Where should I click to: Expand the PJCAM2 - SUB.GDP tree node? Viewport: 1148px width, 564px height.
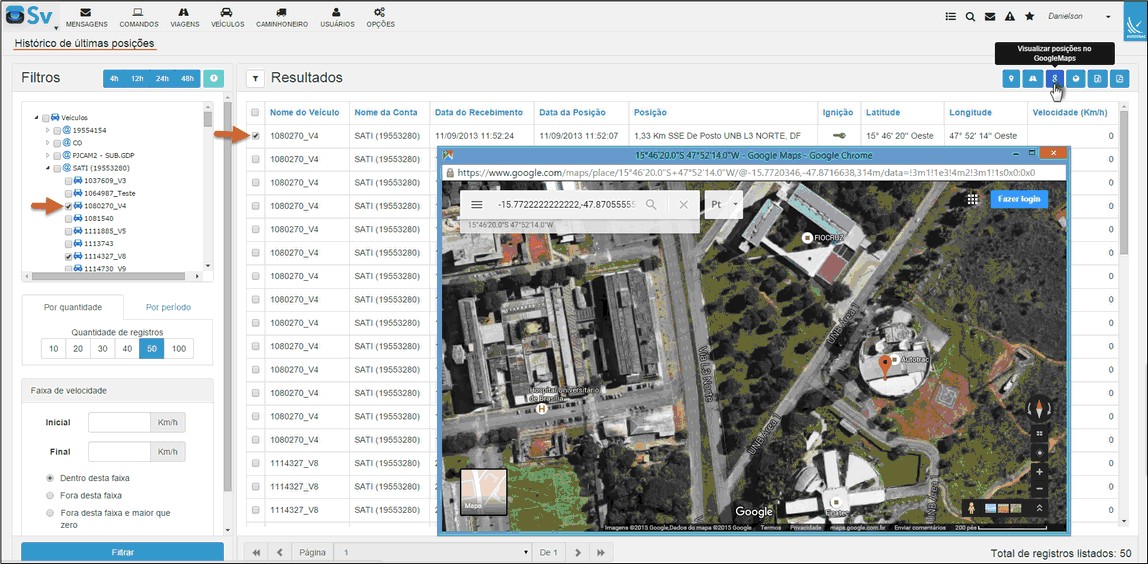(x=48, y=155)
